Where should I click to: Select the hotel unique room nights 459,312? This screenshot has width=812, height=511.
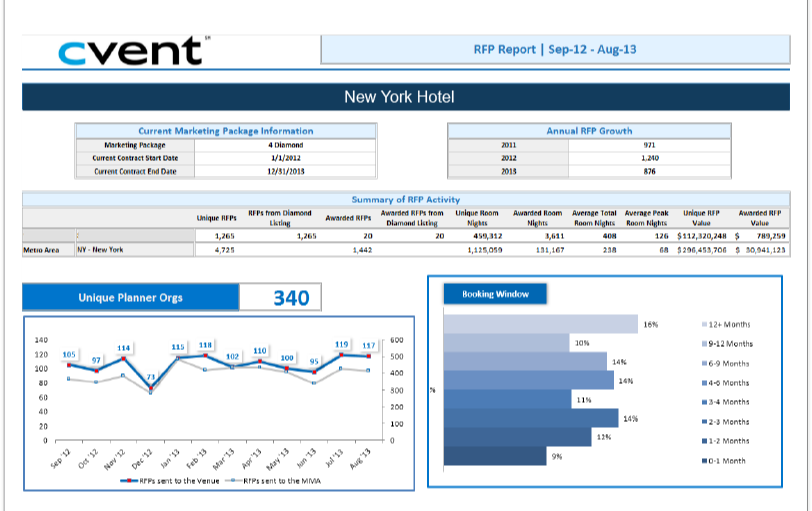coord(487,236)
